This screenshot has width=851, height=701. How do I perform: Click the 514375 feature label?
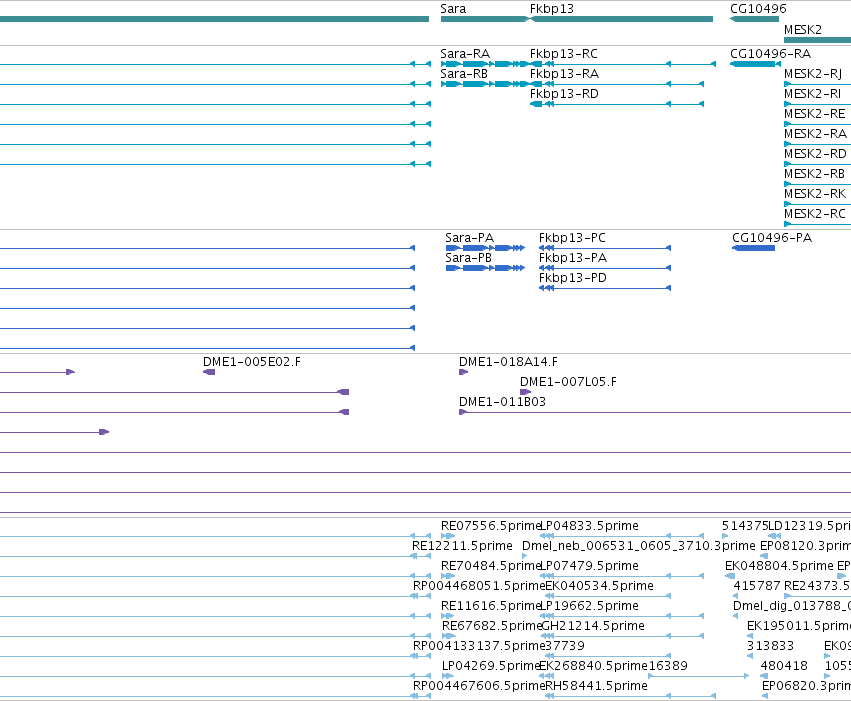click(745, 526)
